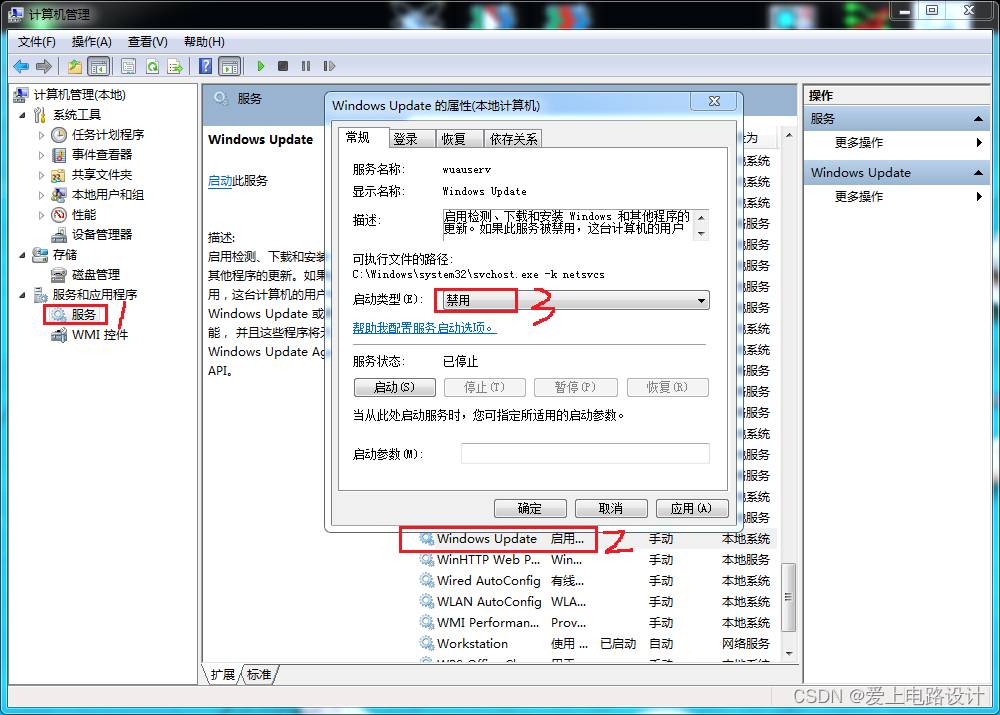
Task: Open the 操作(A) menu
Action: [x=91, y=42]
